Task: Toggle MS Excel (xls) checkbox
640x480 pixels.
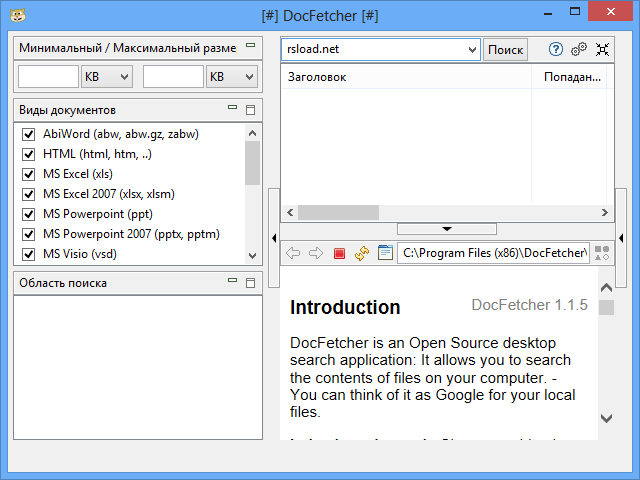Action: (x=28, y=174)
